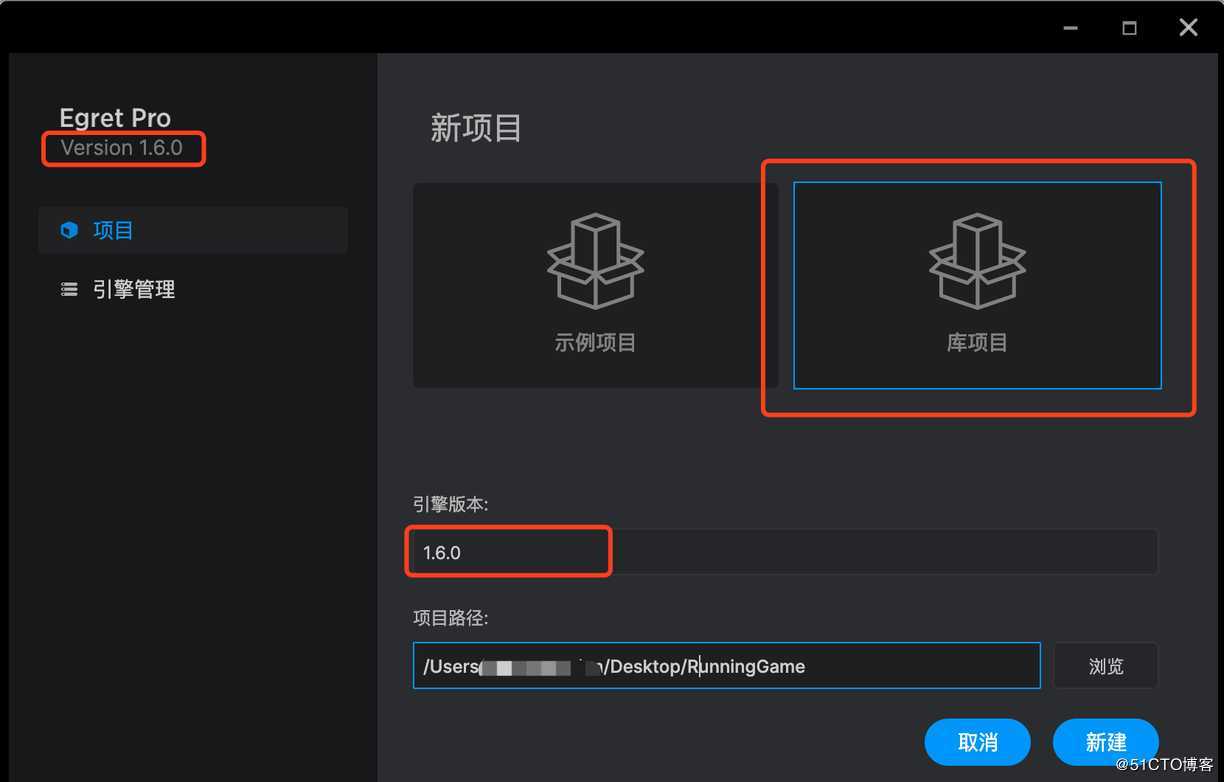Screen dimensions: 1224x782
Task: Click the 新建 create button
Action: click(x=1106, y=742)
